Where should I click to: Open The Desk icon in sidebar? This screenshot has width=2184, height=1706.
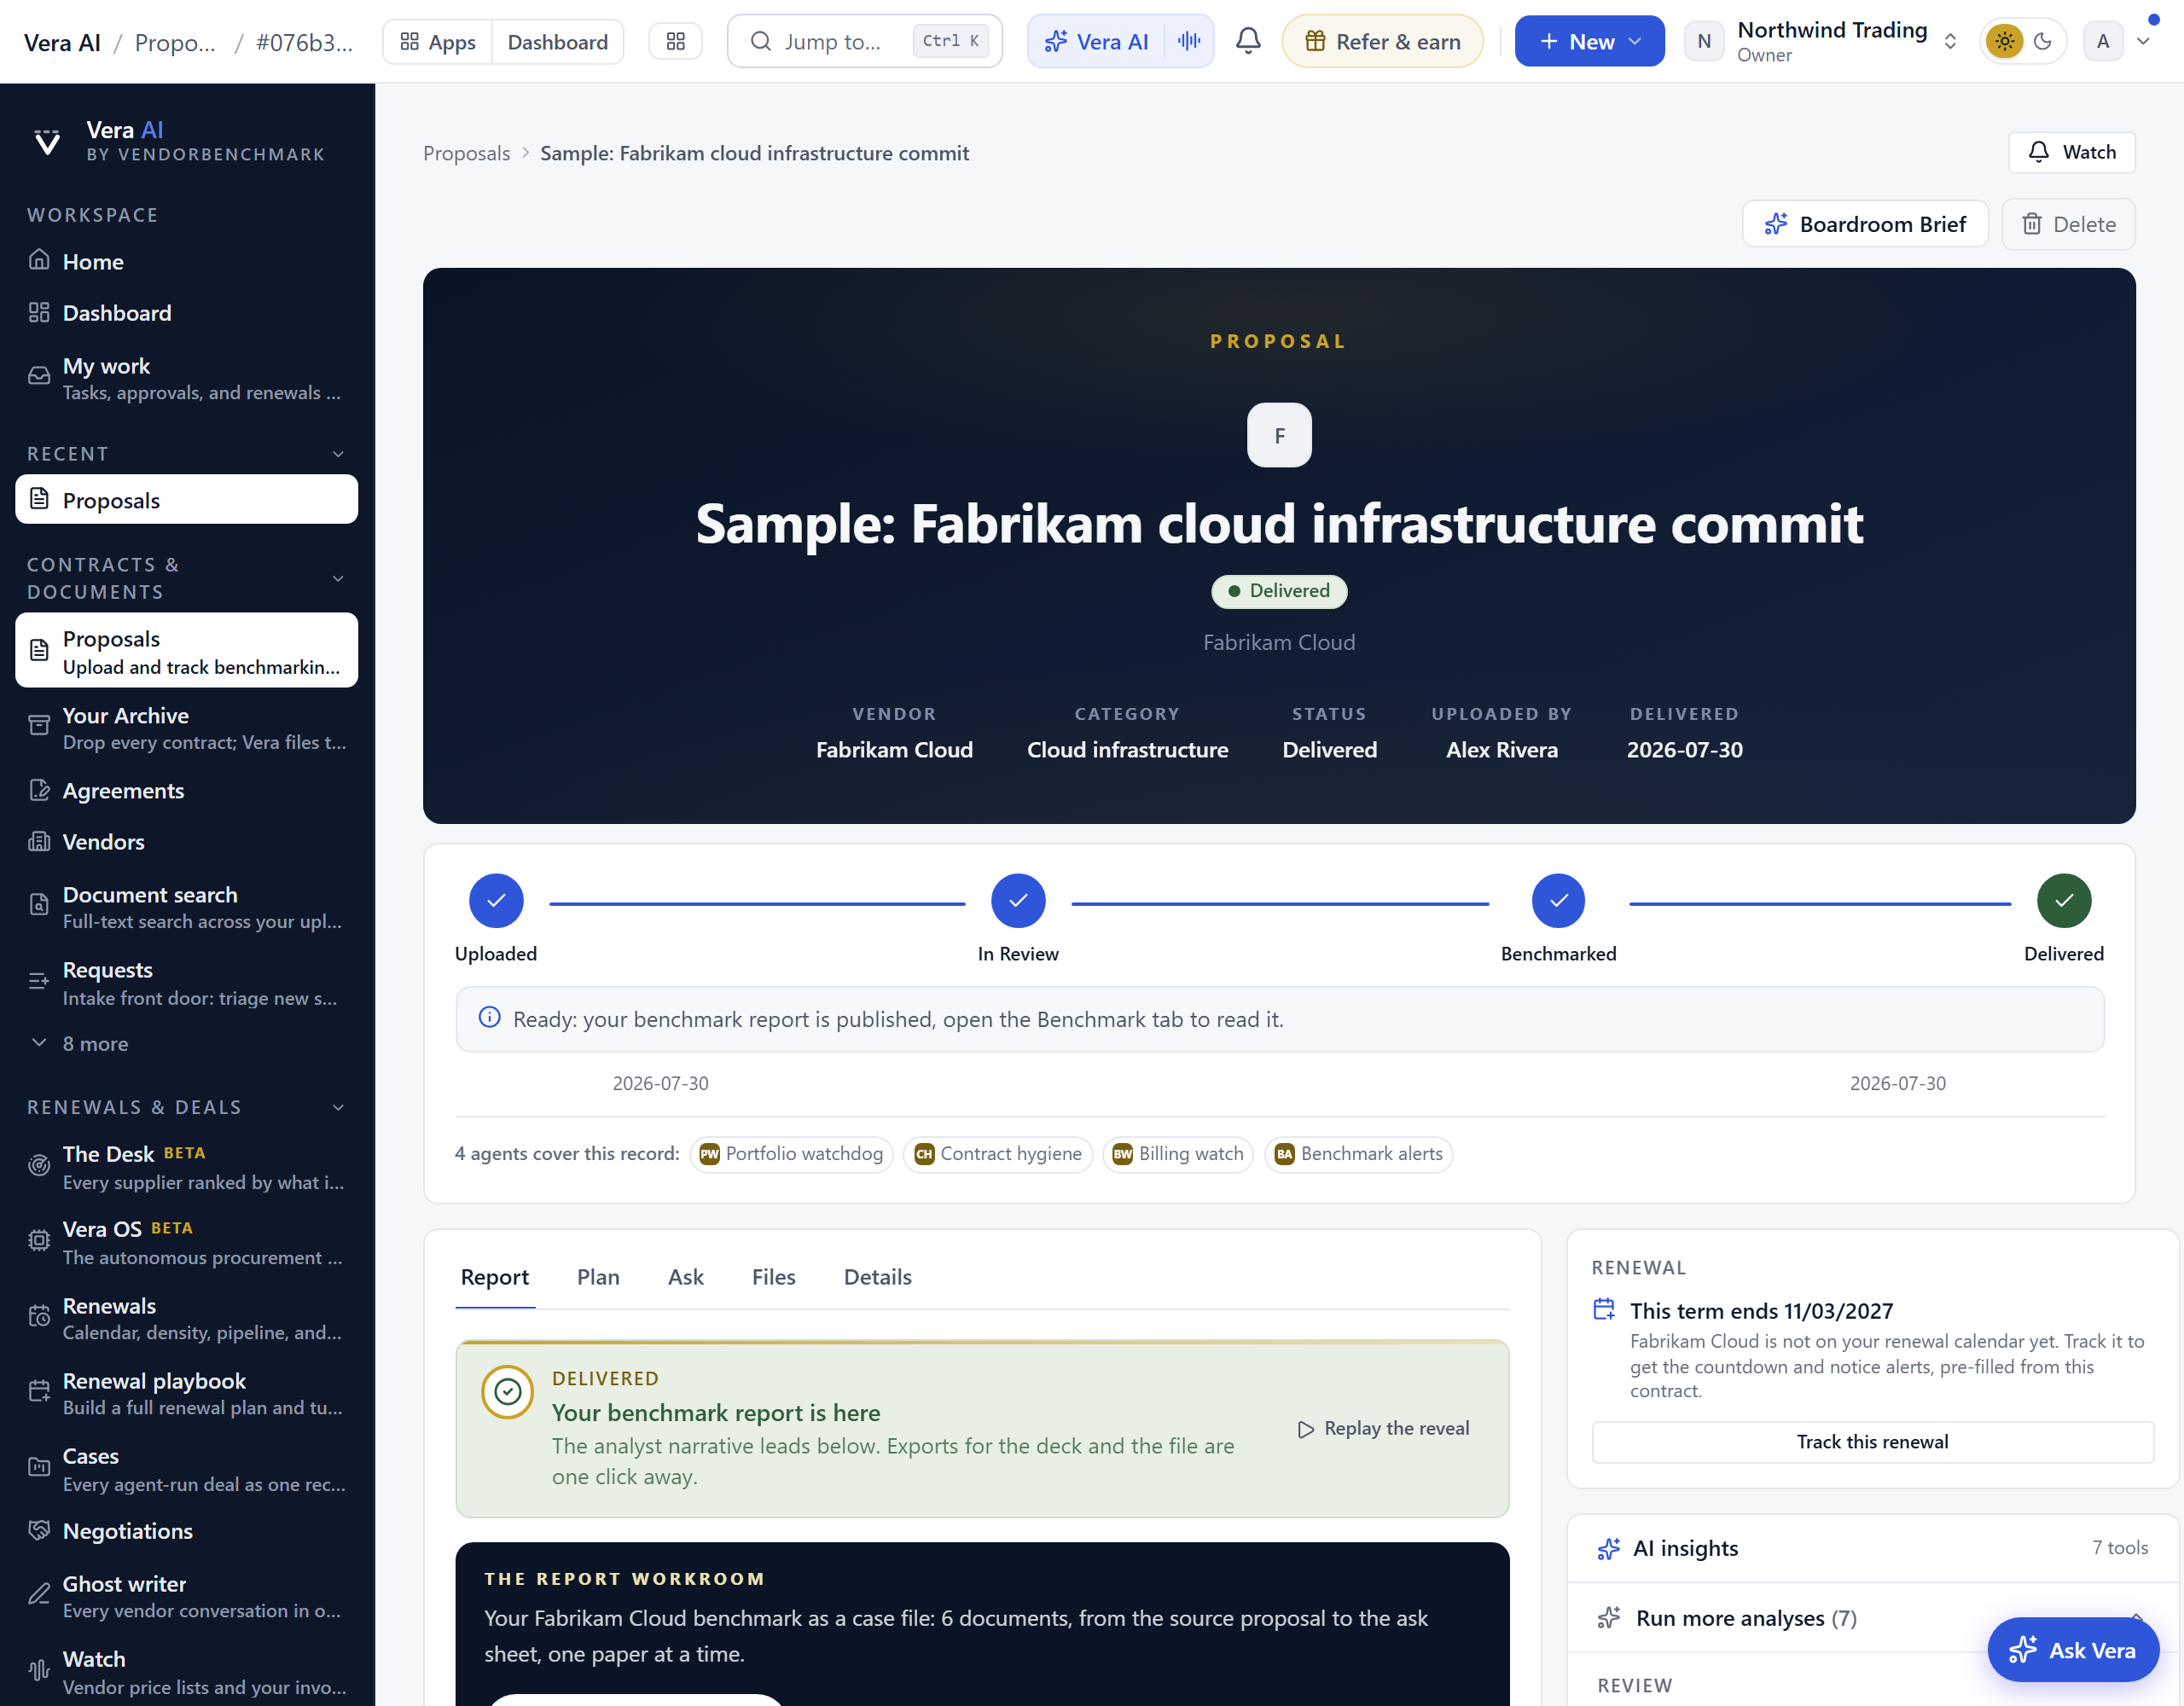(x=39, y=1165)
